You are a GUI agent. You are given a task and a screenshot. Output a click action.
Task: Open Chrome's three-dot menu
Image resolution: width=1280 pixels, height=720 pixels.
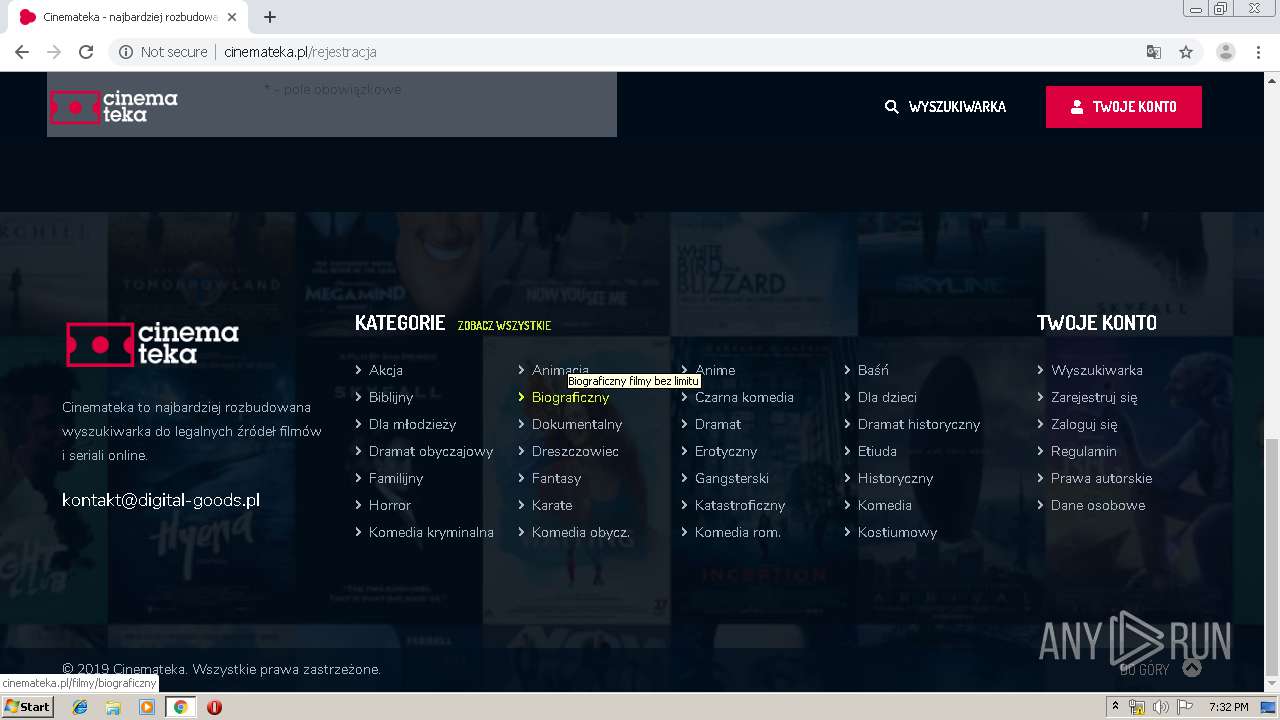tap(1258, 52)
